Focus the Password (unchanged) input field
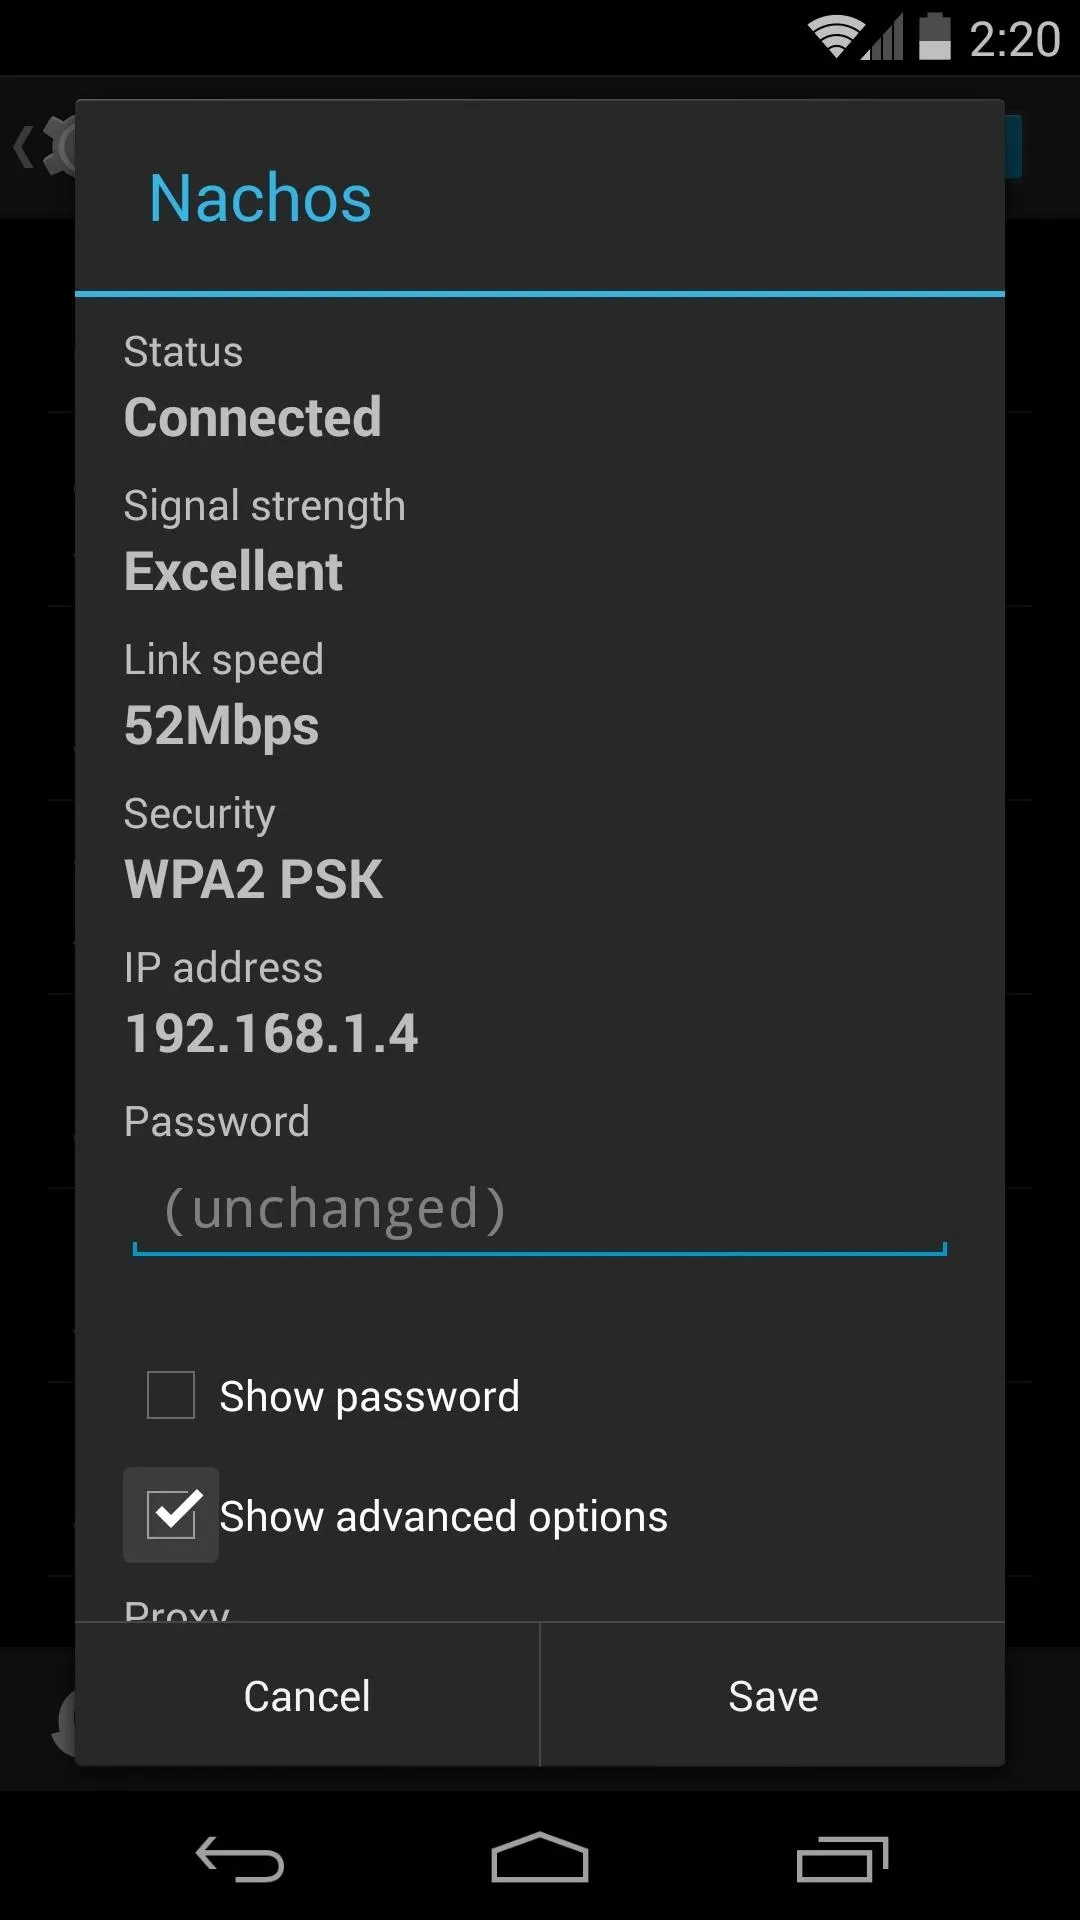The width and height of the screenshot is (1080, 1920). [x=540, y=1210]
